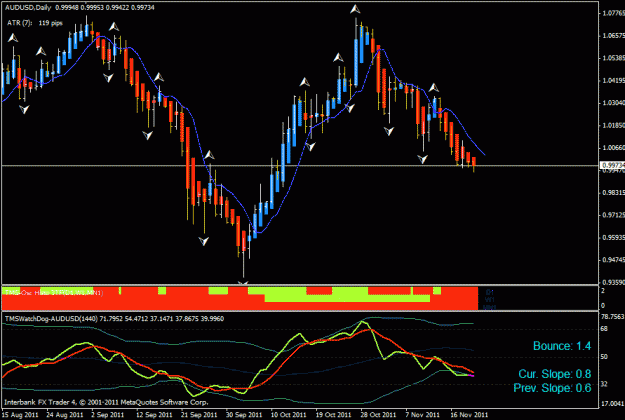This screenshot has height=420, width=625.
Task: Click the 32 level on oscillator scale
Action: click(604, 384)
